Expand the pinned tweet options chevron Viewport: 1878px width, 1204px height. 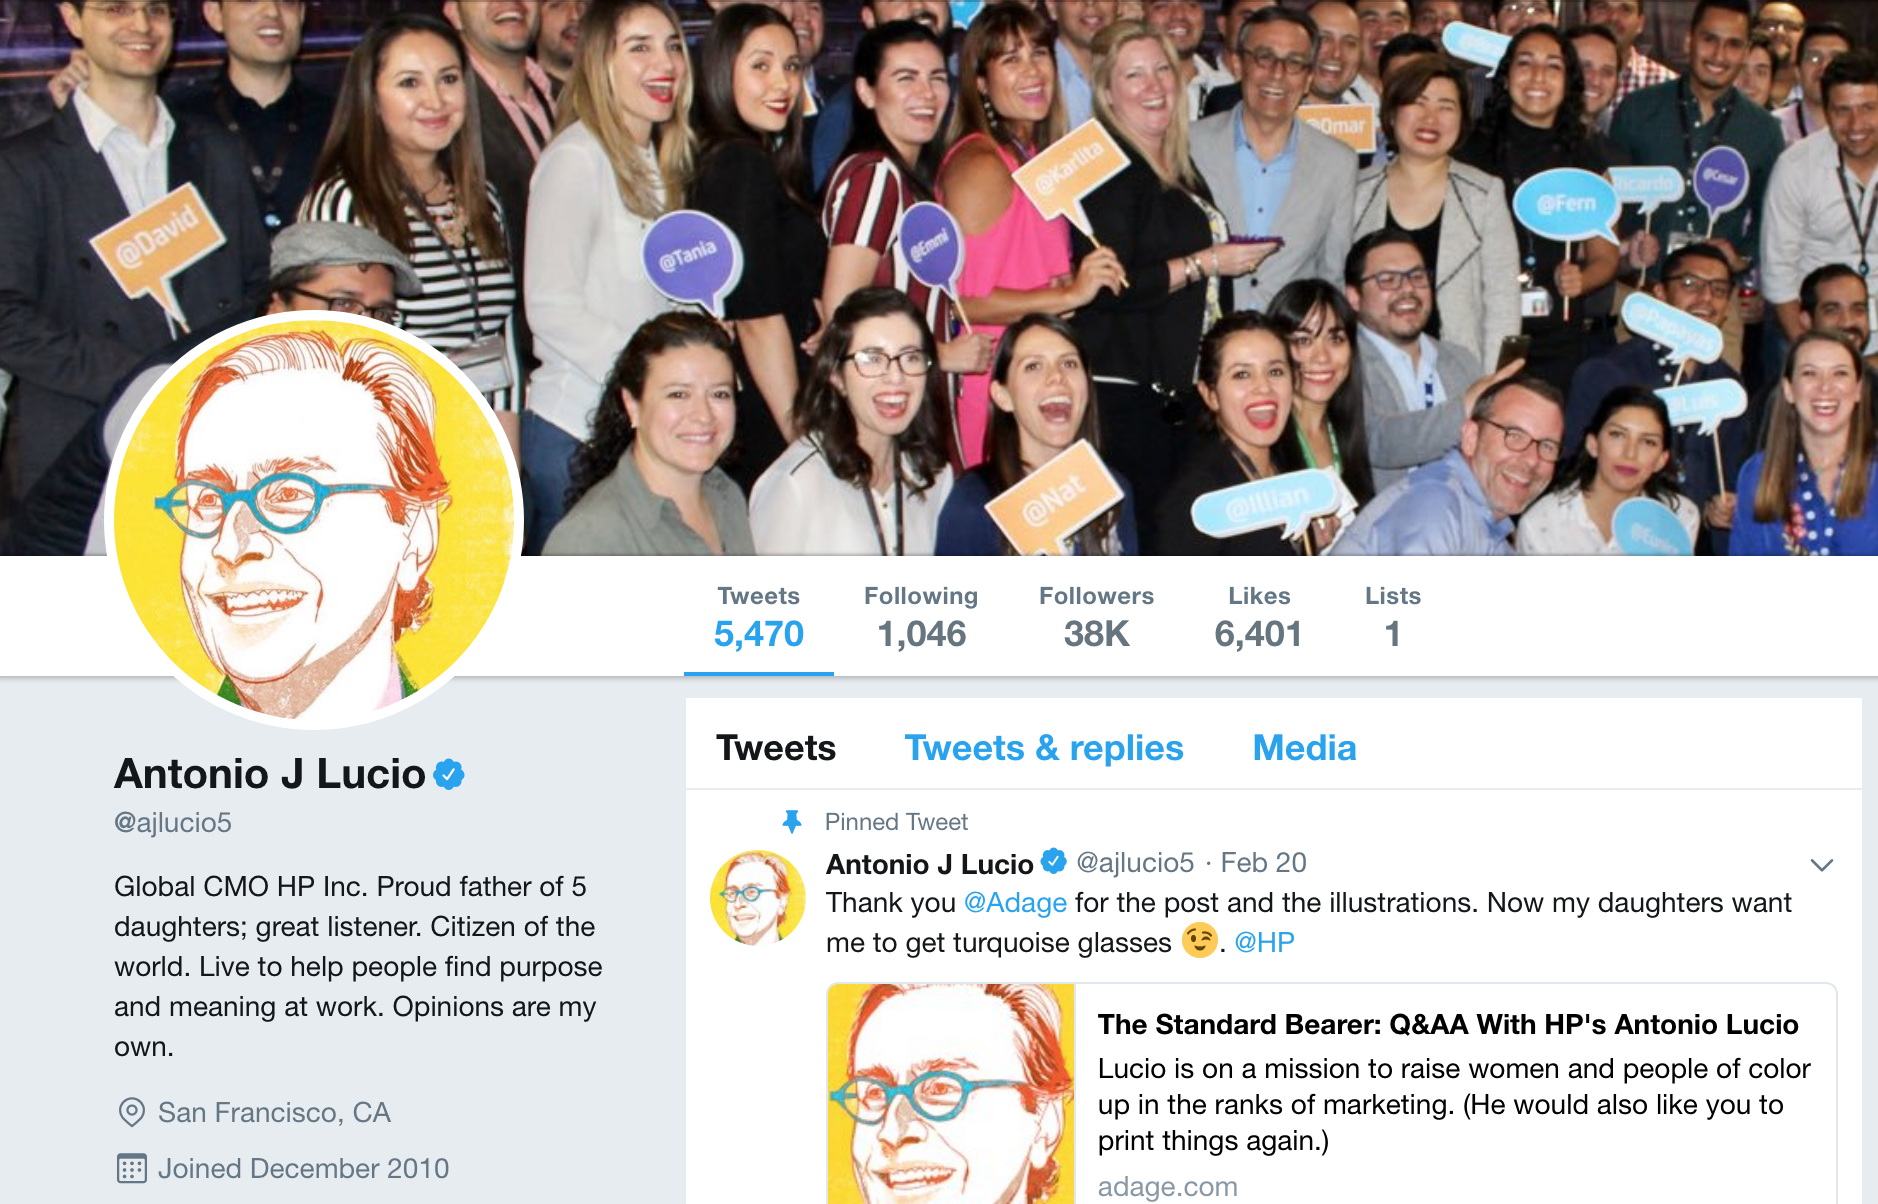tap(1822, 865)
